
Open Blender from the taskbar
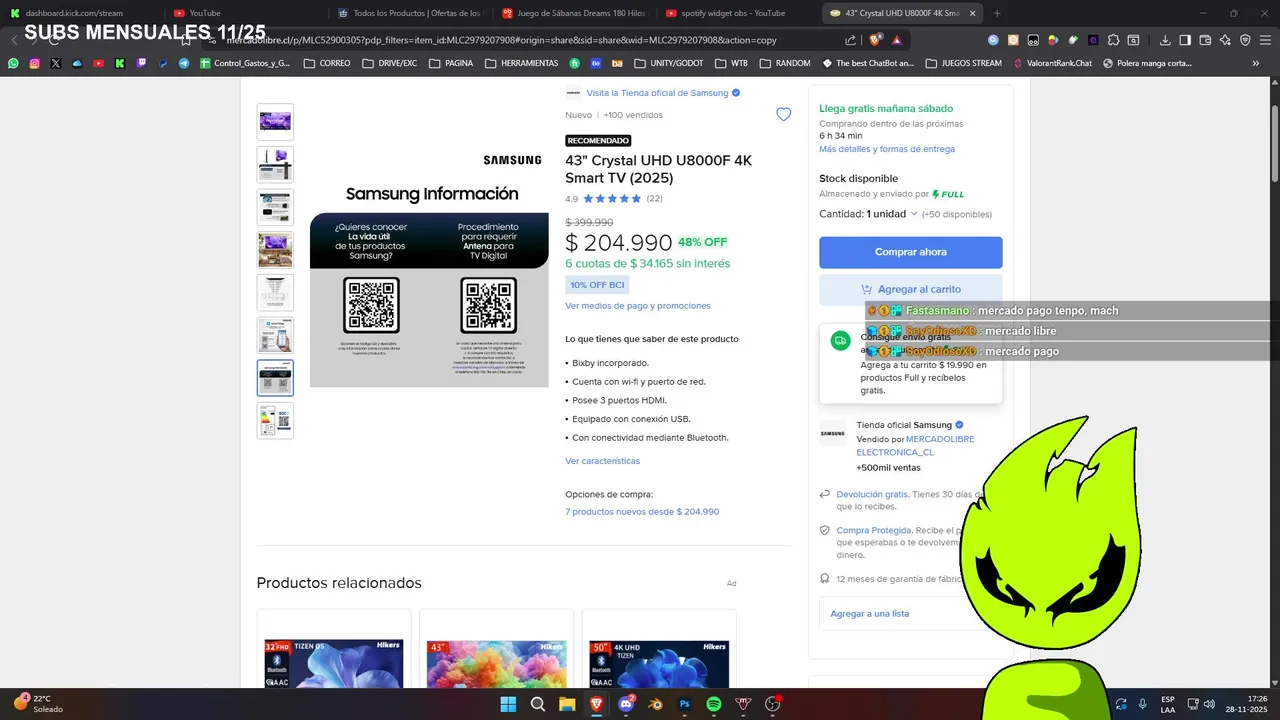(655, 704)
